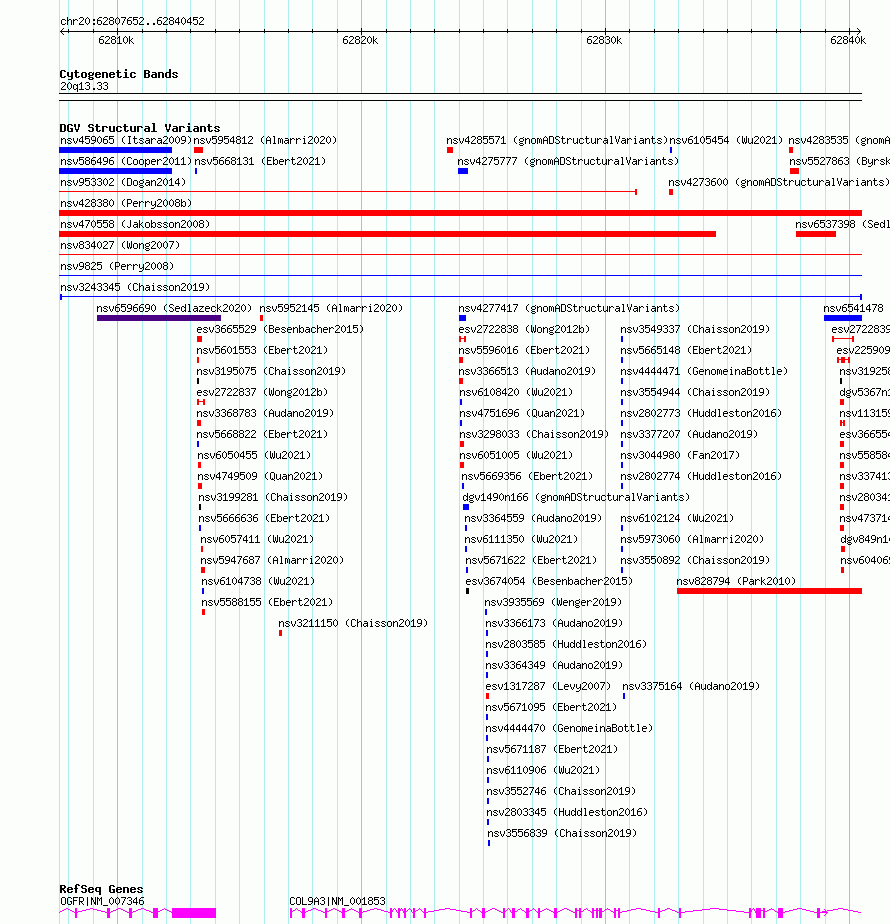Open nsv5952145 (Almarri2020) label
The image size is (890, 924).
point(331,308)
